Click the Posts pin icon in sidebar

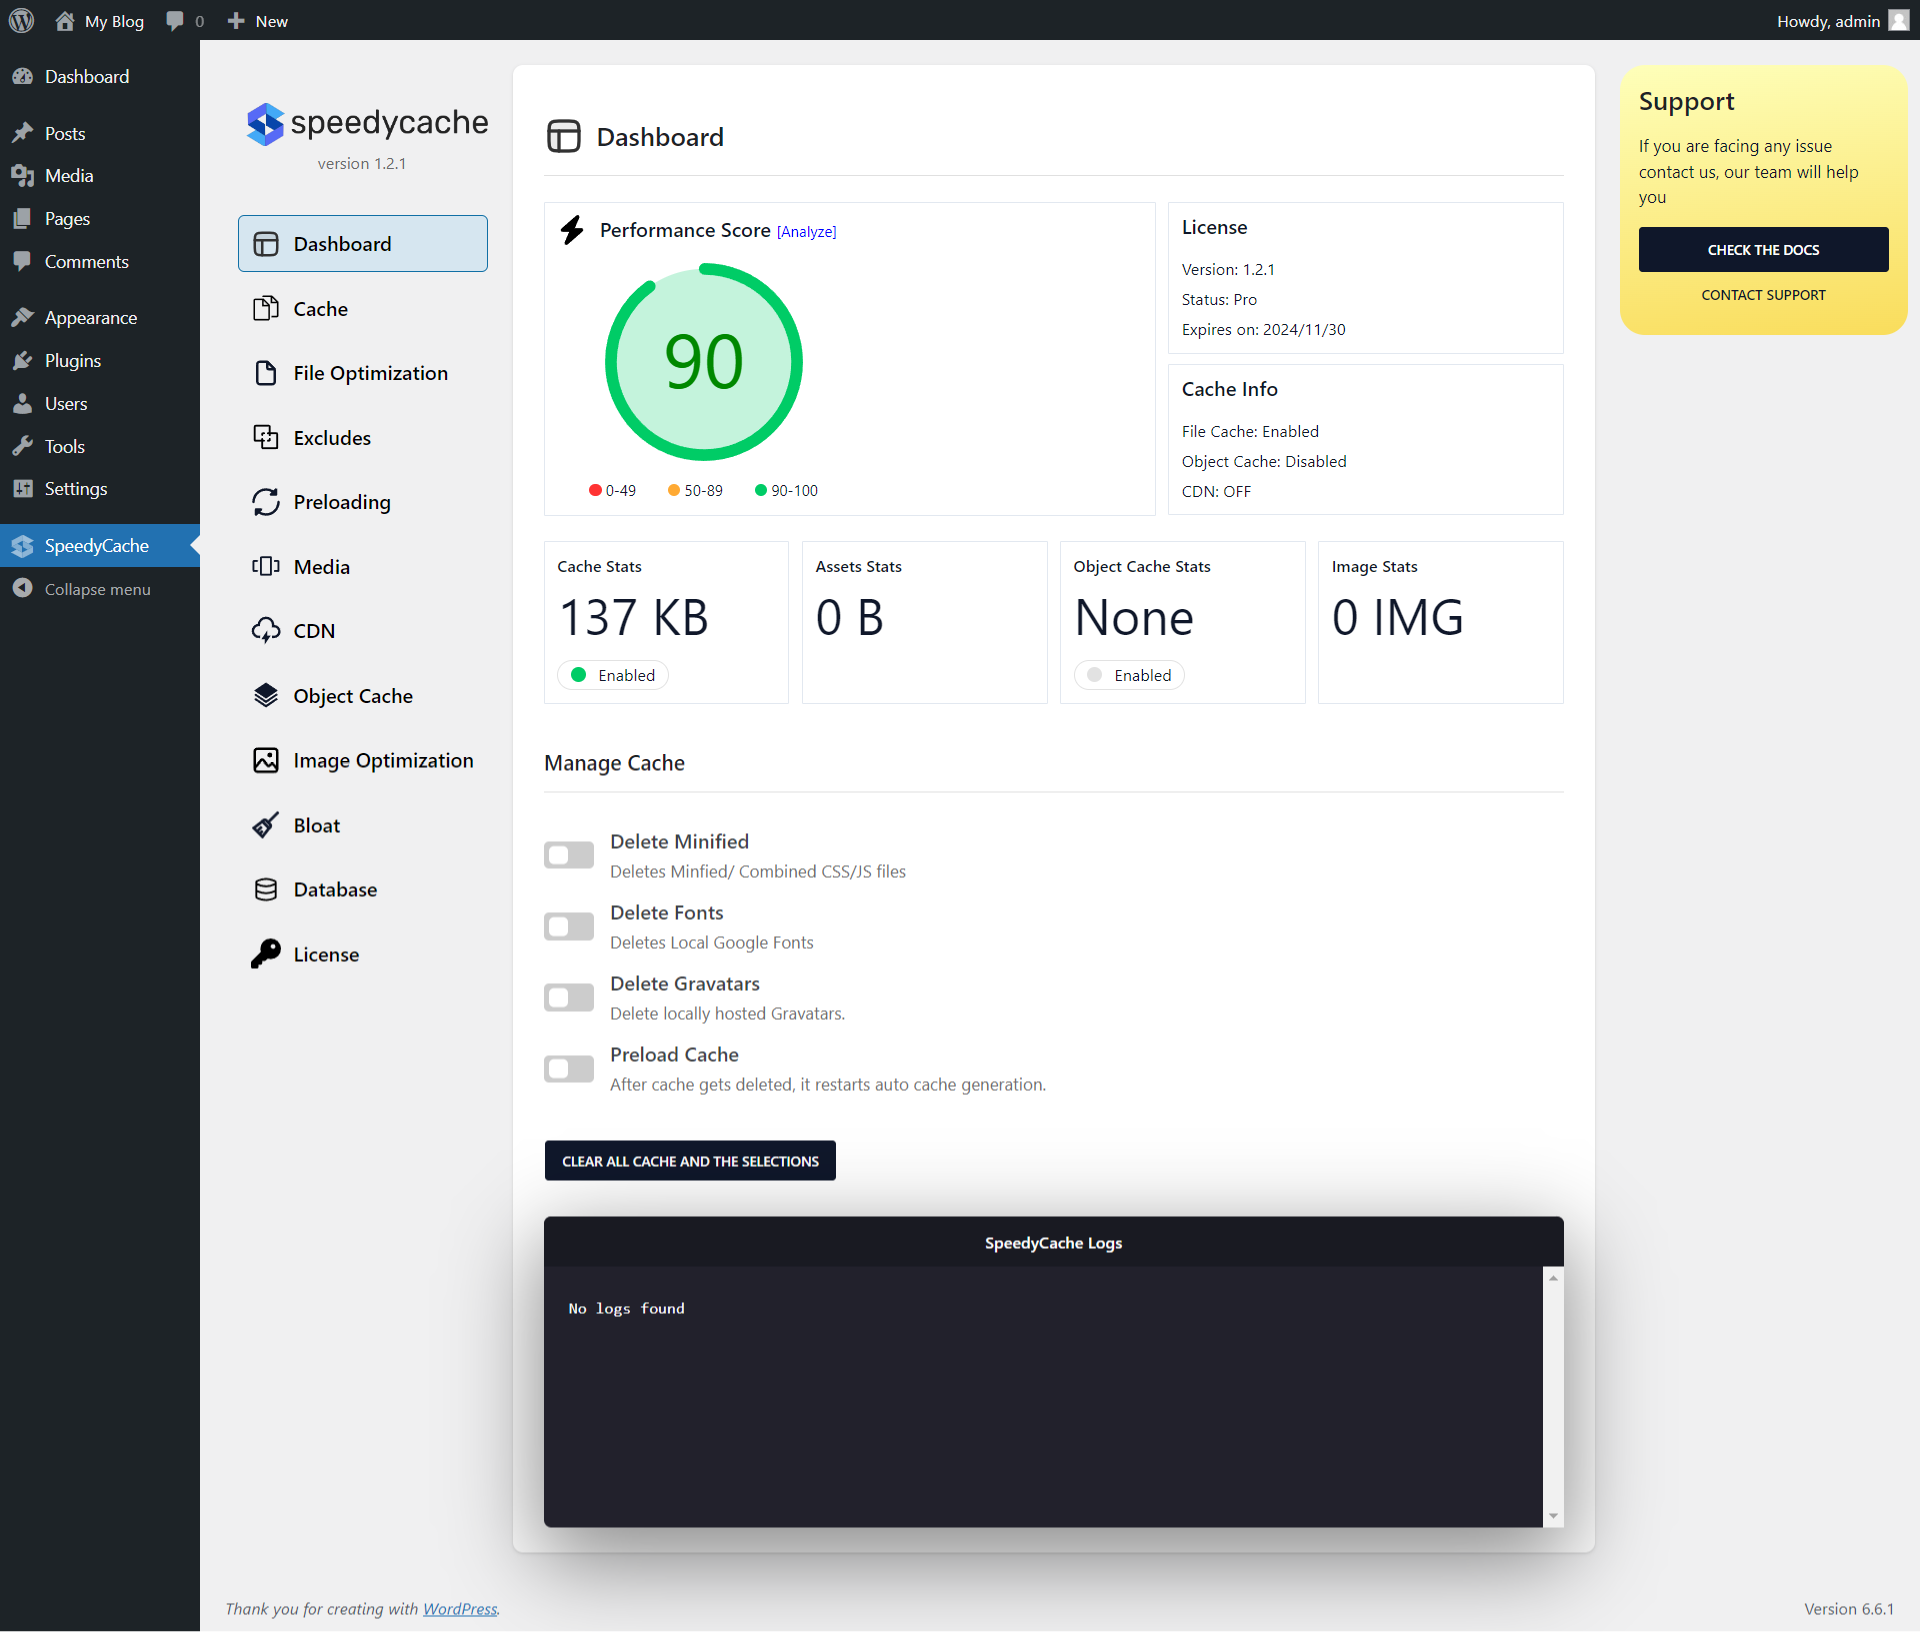pos(23,133)
